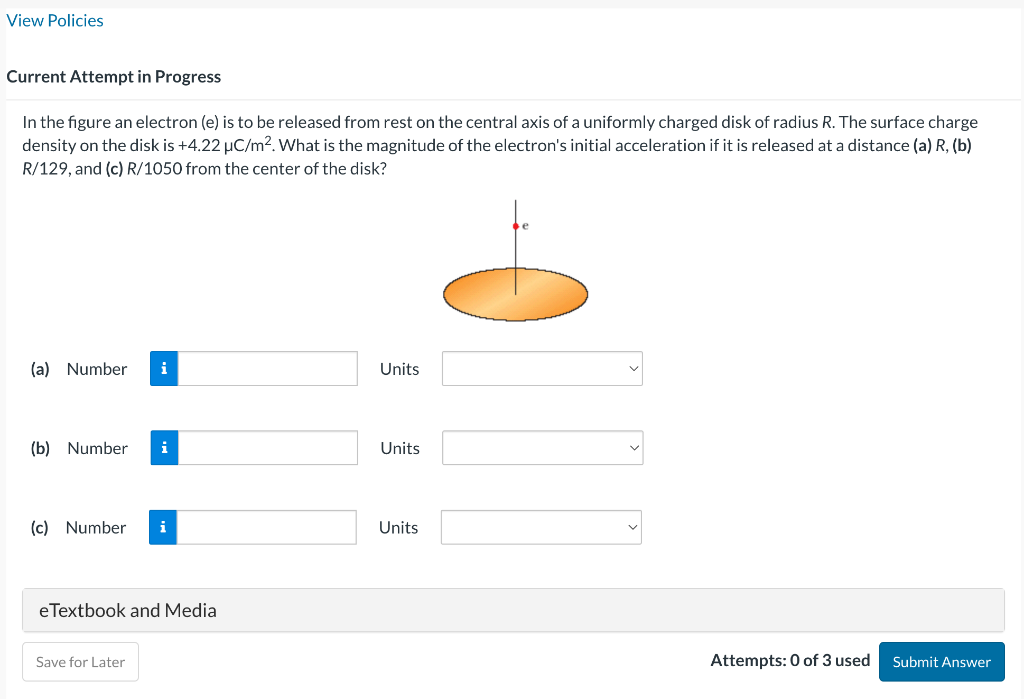Click the Save for Later button
This screenshot has height=699, width=1024.
click(x=80, y=661)
